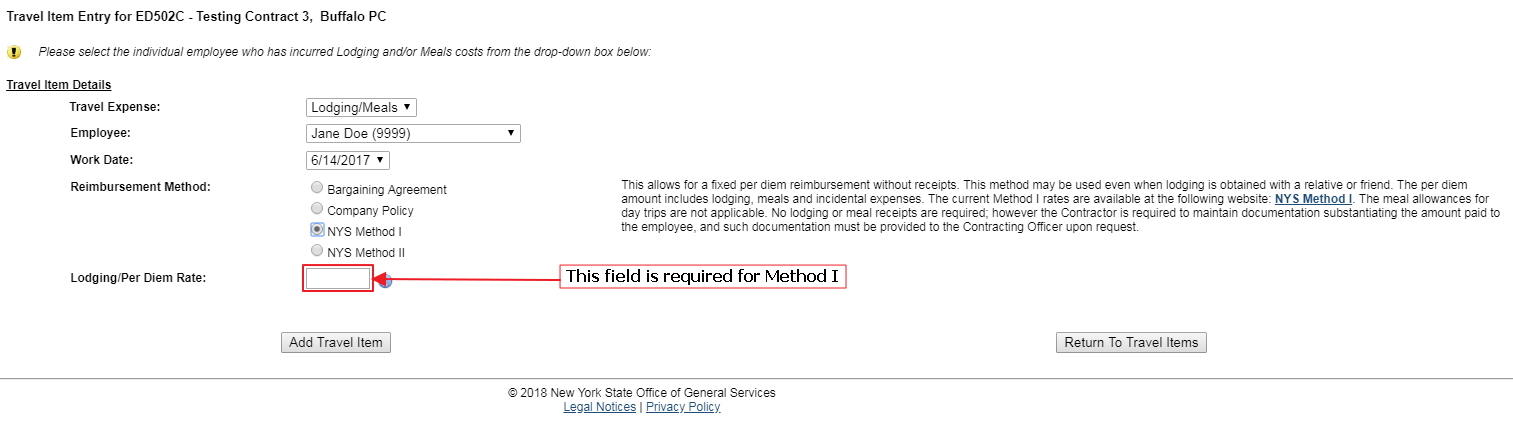Select NYS Method I radio button
Image resolution: width=1513 pixels, height=421 pixels.
coord(317,230)
